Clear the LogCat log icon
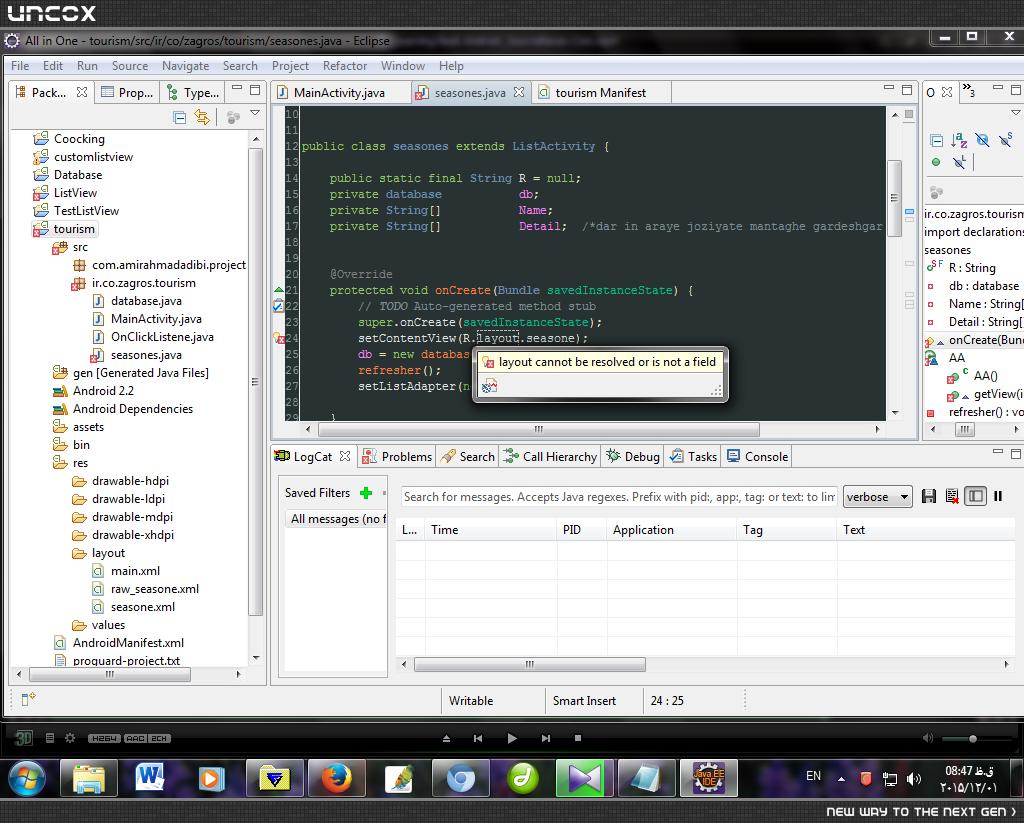This screenshot has height=823, width=1024. tap(952, 496)
